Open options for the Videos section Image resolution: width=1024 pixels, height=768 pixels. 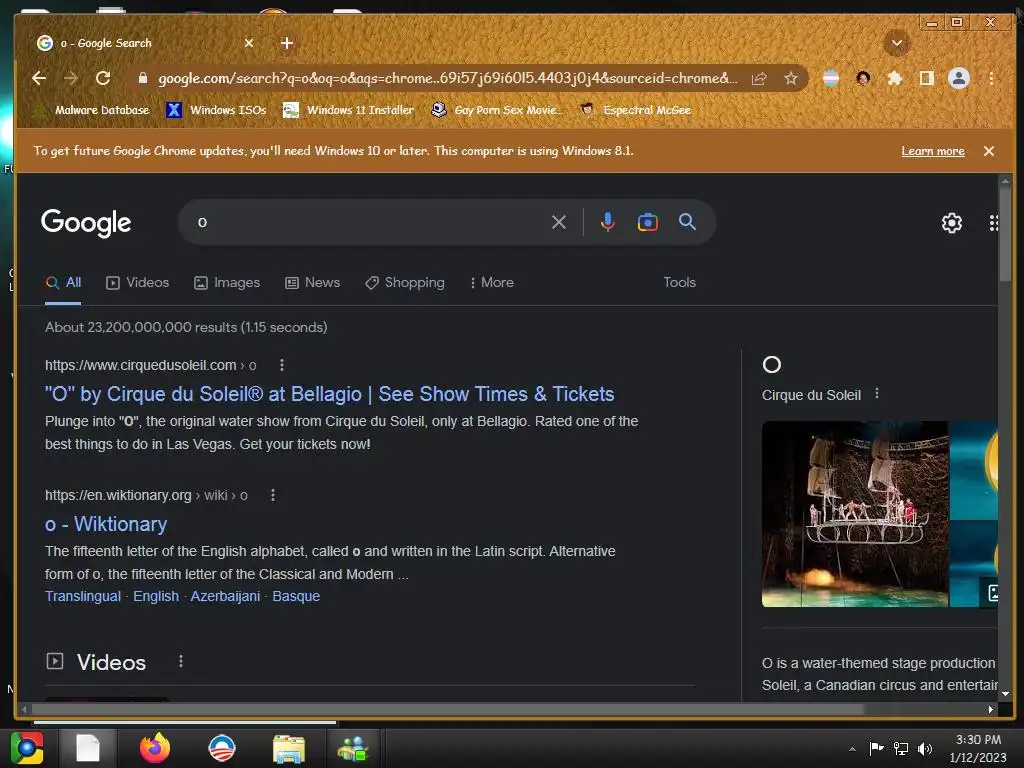181,662
